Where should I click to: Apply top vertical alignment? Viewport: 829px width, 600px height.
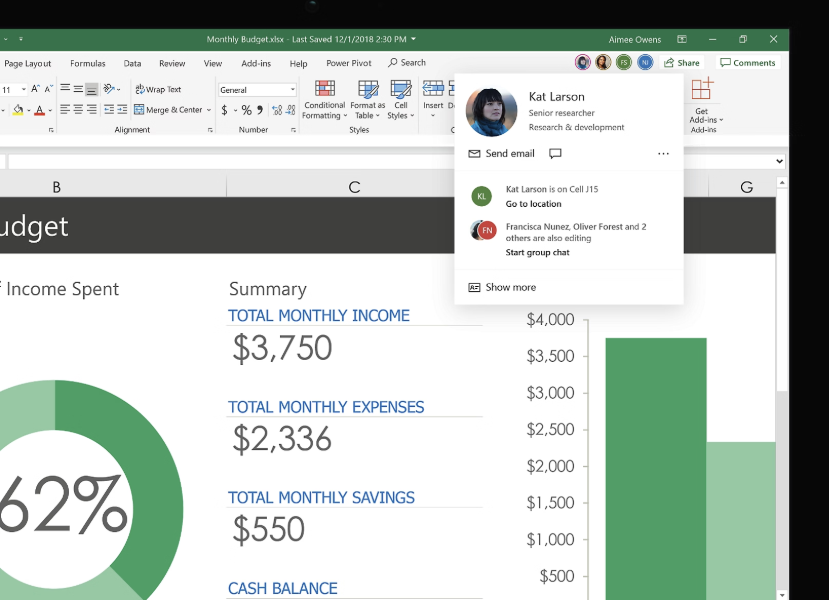click(65, 88)
